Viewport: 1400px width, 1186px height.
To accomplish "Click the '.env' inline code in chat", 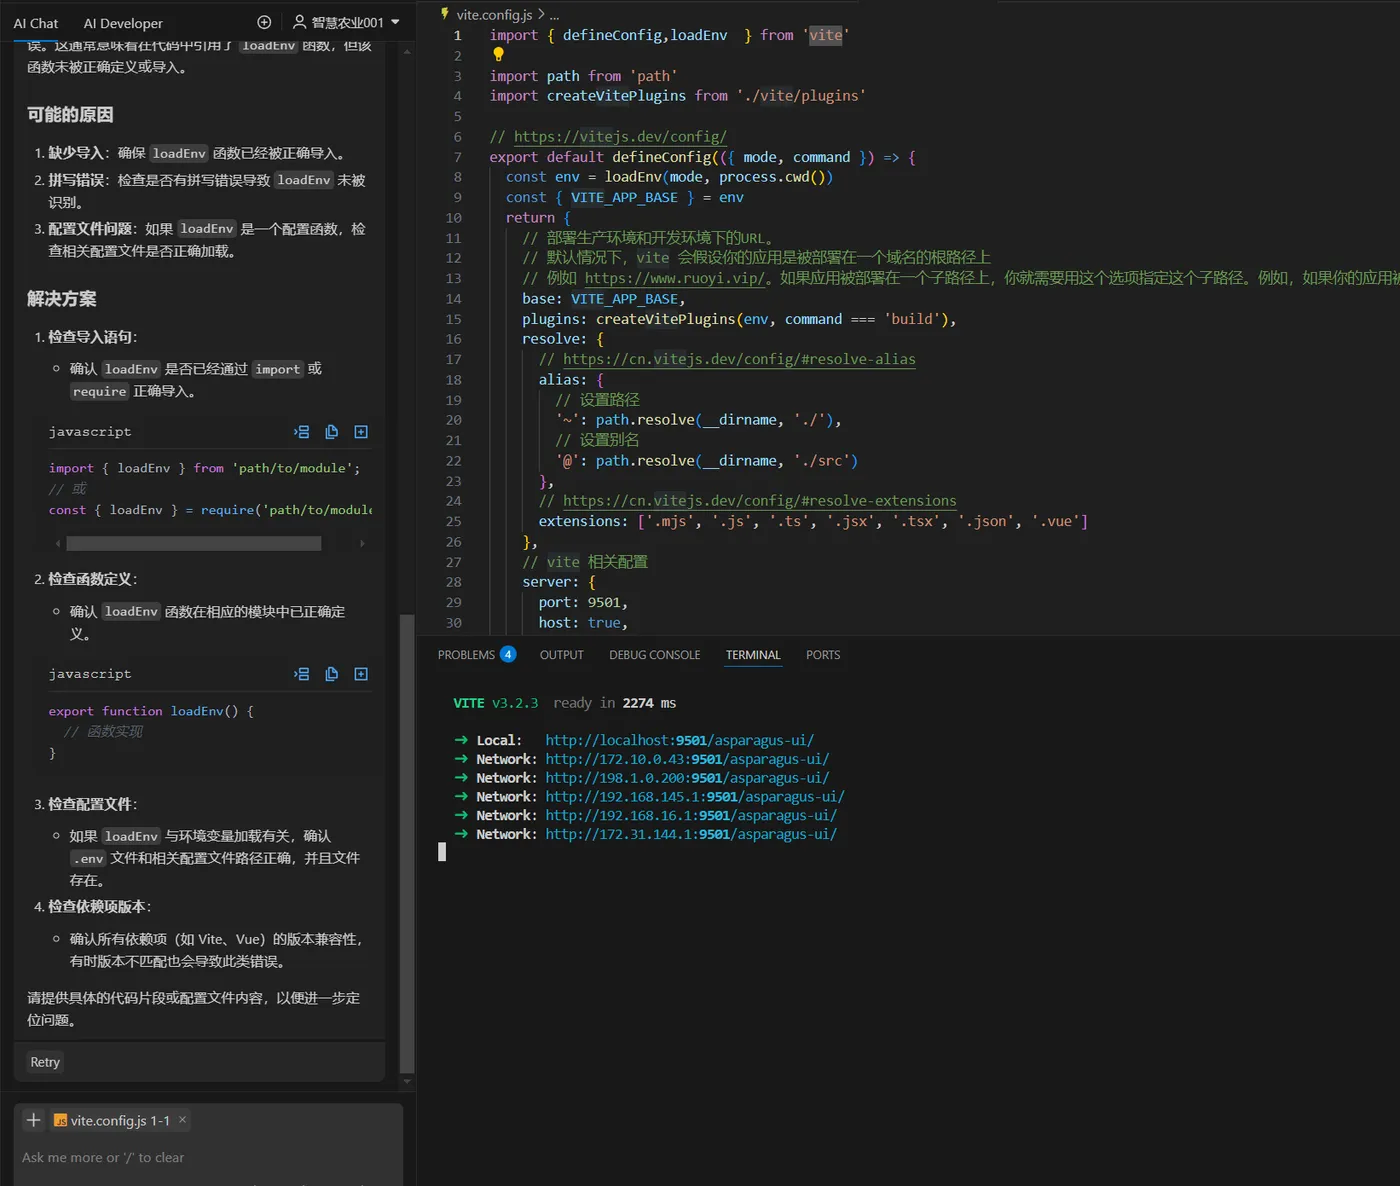I will (x=88, y=858).
